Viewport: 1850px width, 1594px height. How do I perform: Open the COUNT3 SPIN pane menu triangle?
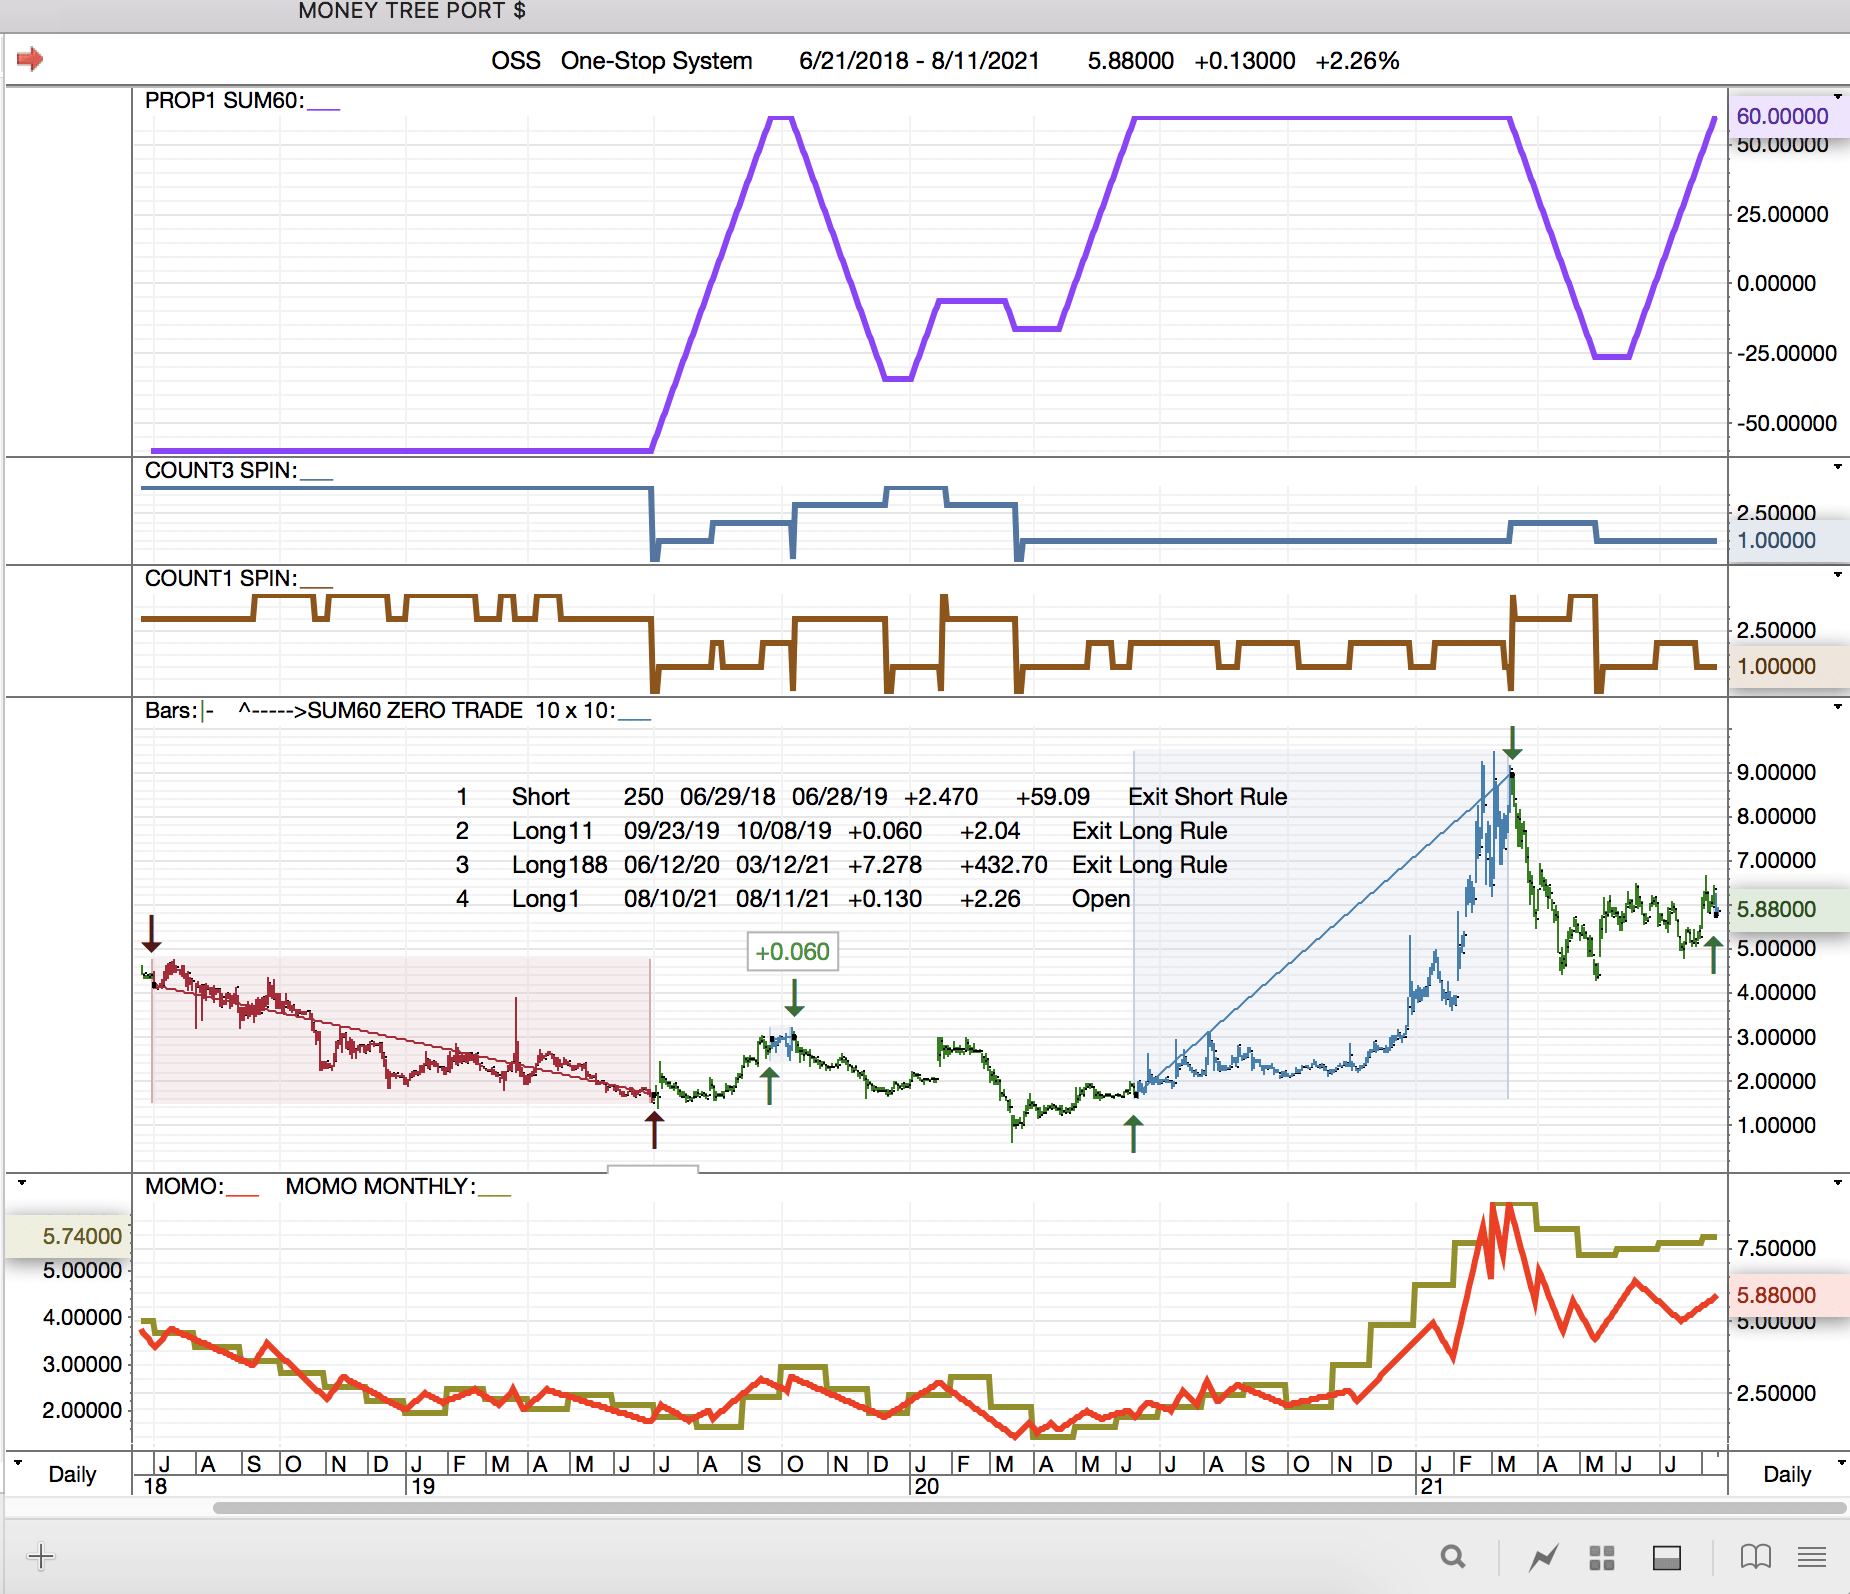1838,467
